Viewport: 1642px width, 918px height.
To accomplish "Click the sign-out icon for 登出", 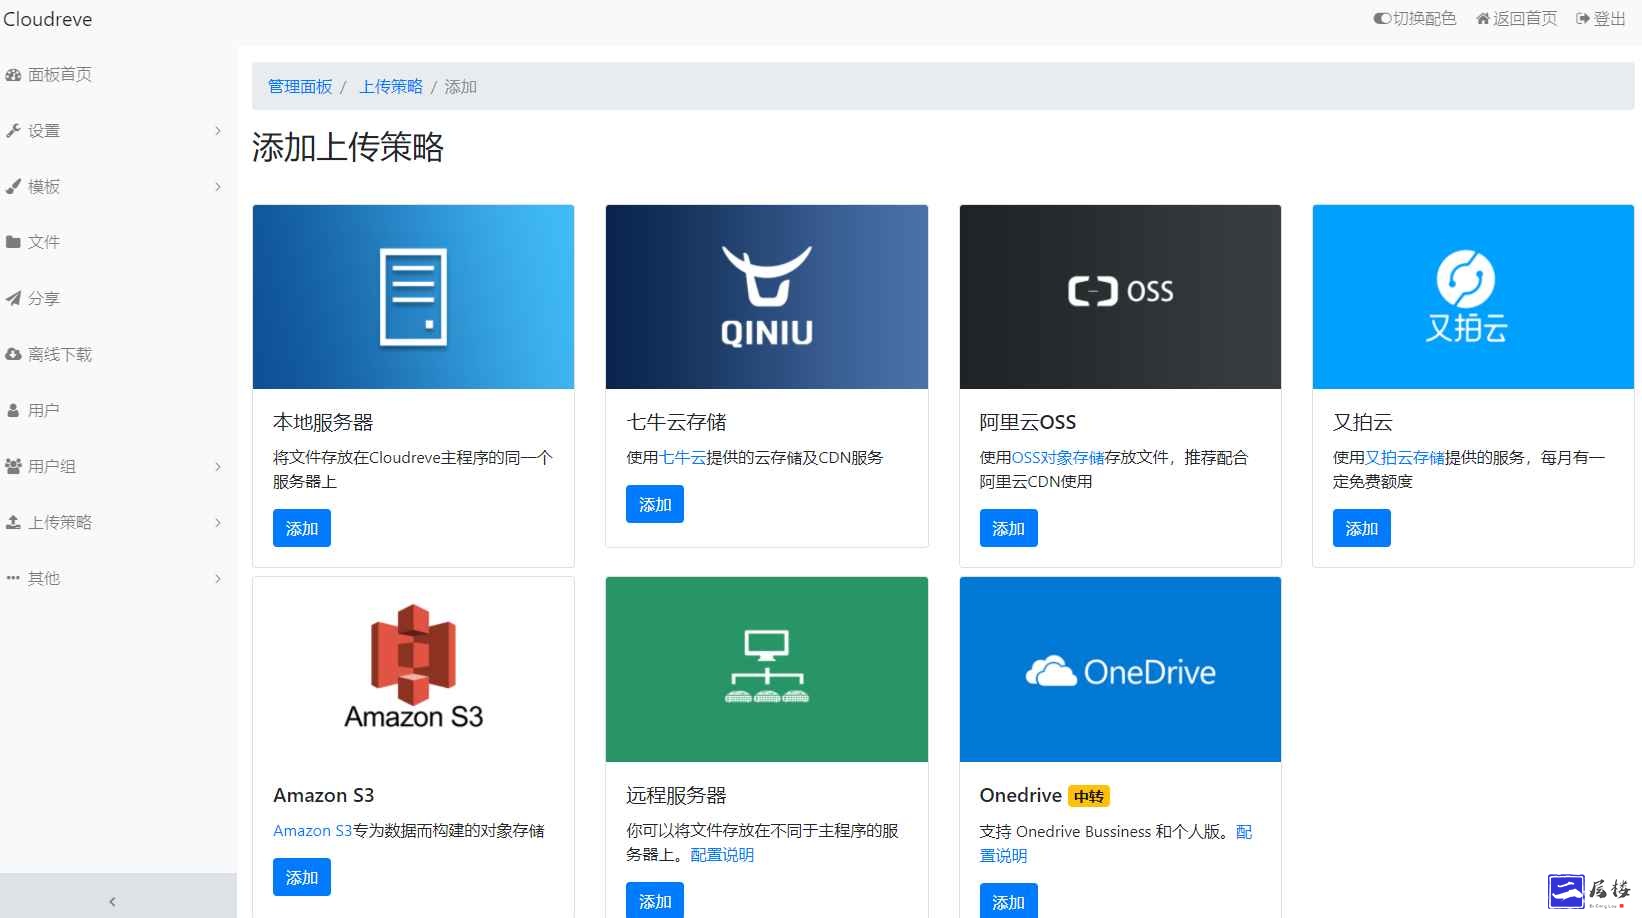I will (1583, 19).
